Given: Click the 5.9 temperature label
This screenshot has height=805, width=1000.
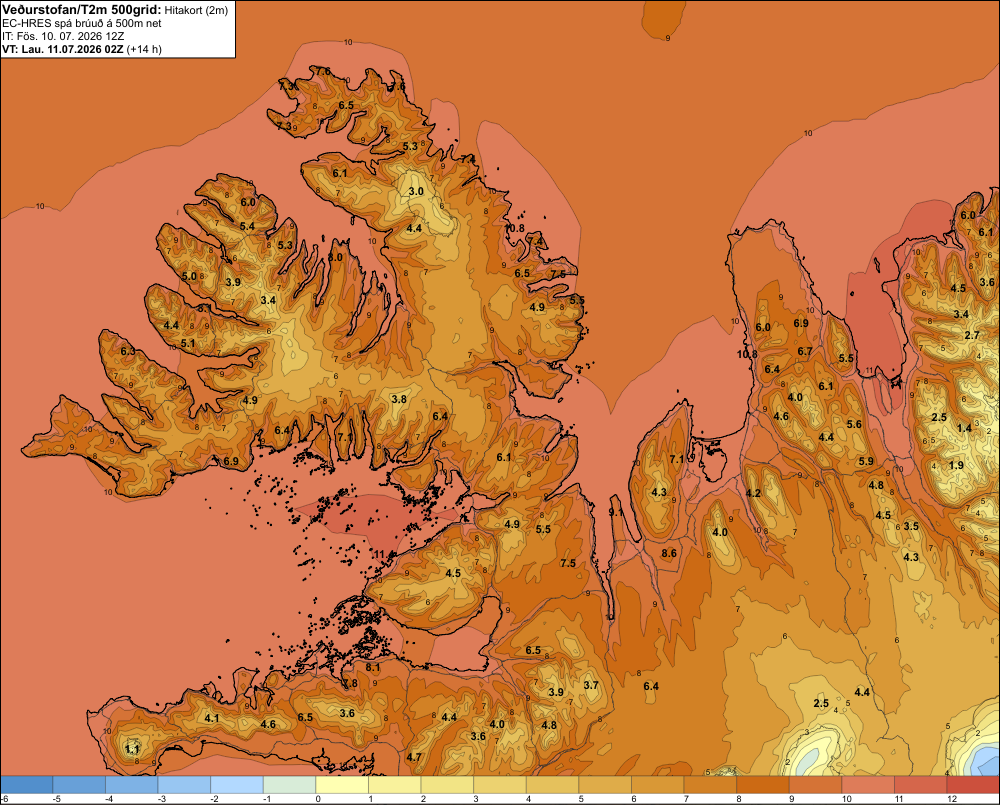Looking at the screenshot, I should click(866, 461).
